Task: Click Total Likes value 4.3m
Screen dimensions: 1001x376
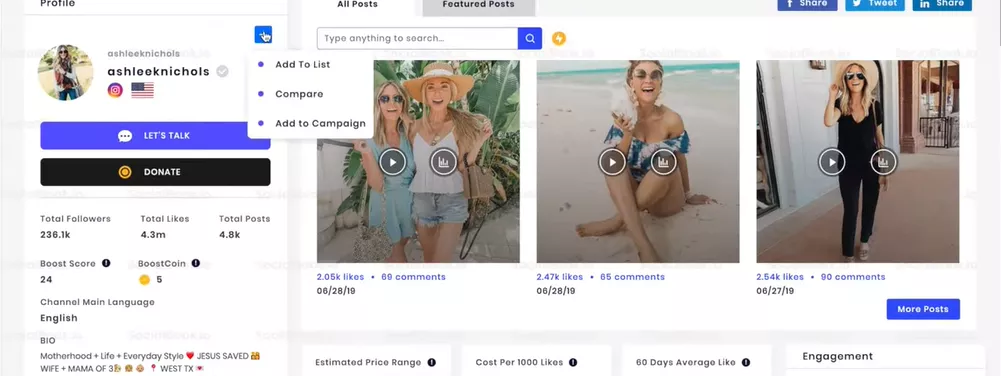Action: (x=153, y=235)
